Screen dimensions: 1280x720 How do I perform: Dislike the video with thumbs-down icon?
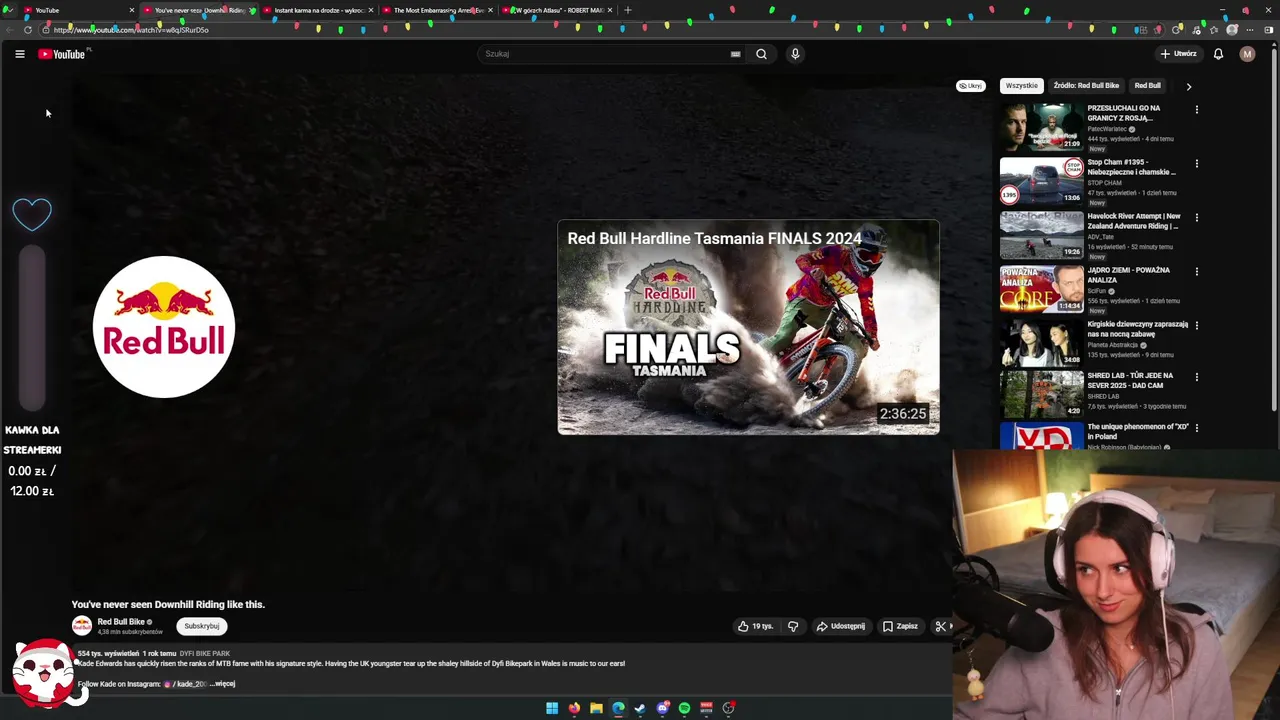tap(793, 626)
